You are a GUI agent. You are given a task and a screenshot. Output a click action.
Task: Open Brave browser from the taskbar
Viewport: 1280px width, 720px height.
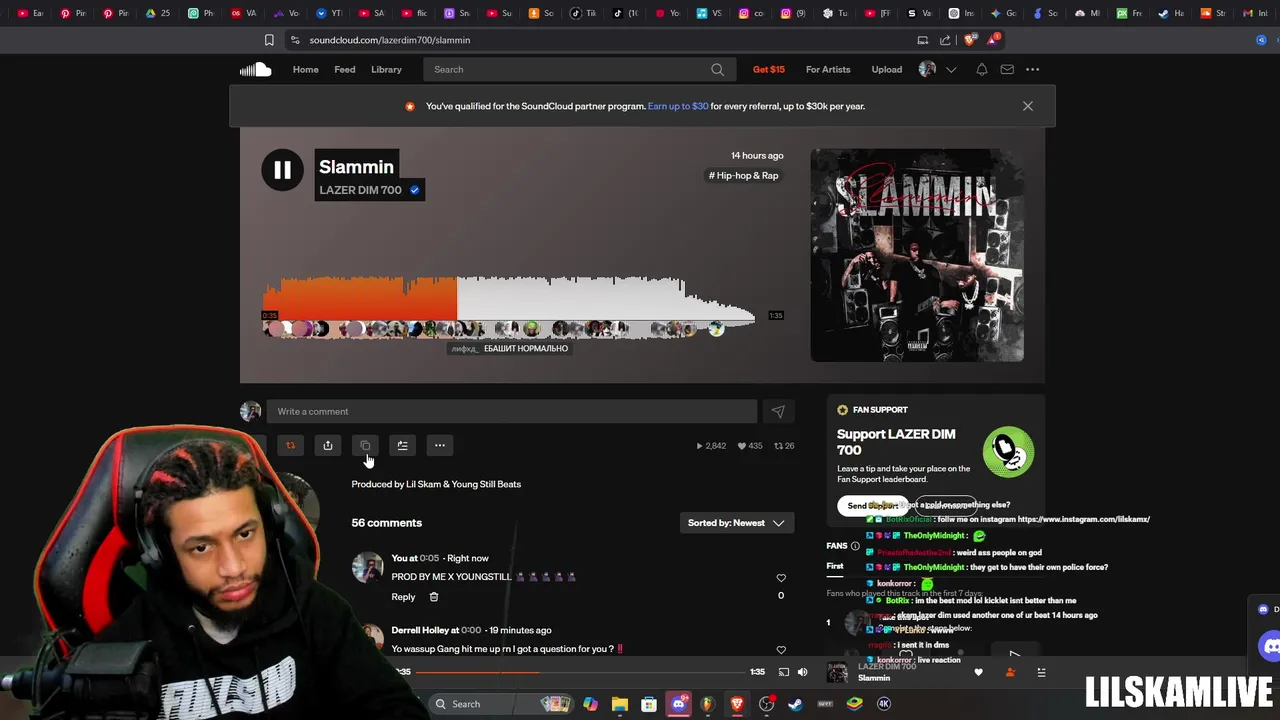[x=737, y=704]
